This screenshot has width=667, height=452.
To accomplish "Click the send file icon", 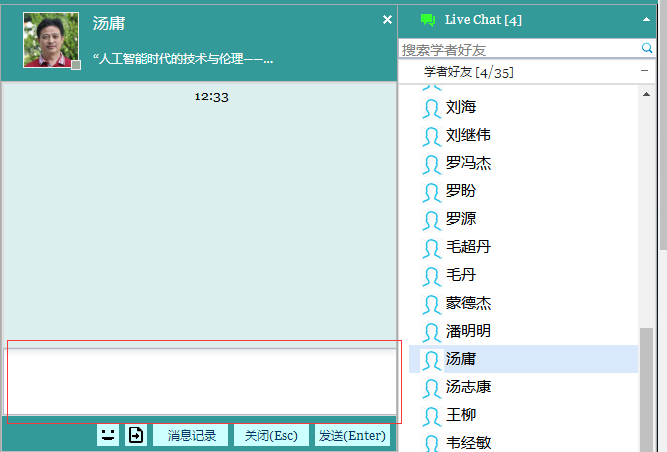I will [x=136, y=435].
